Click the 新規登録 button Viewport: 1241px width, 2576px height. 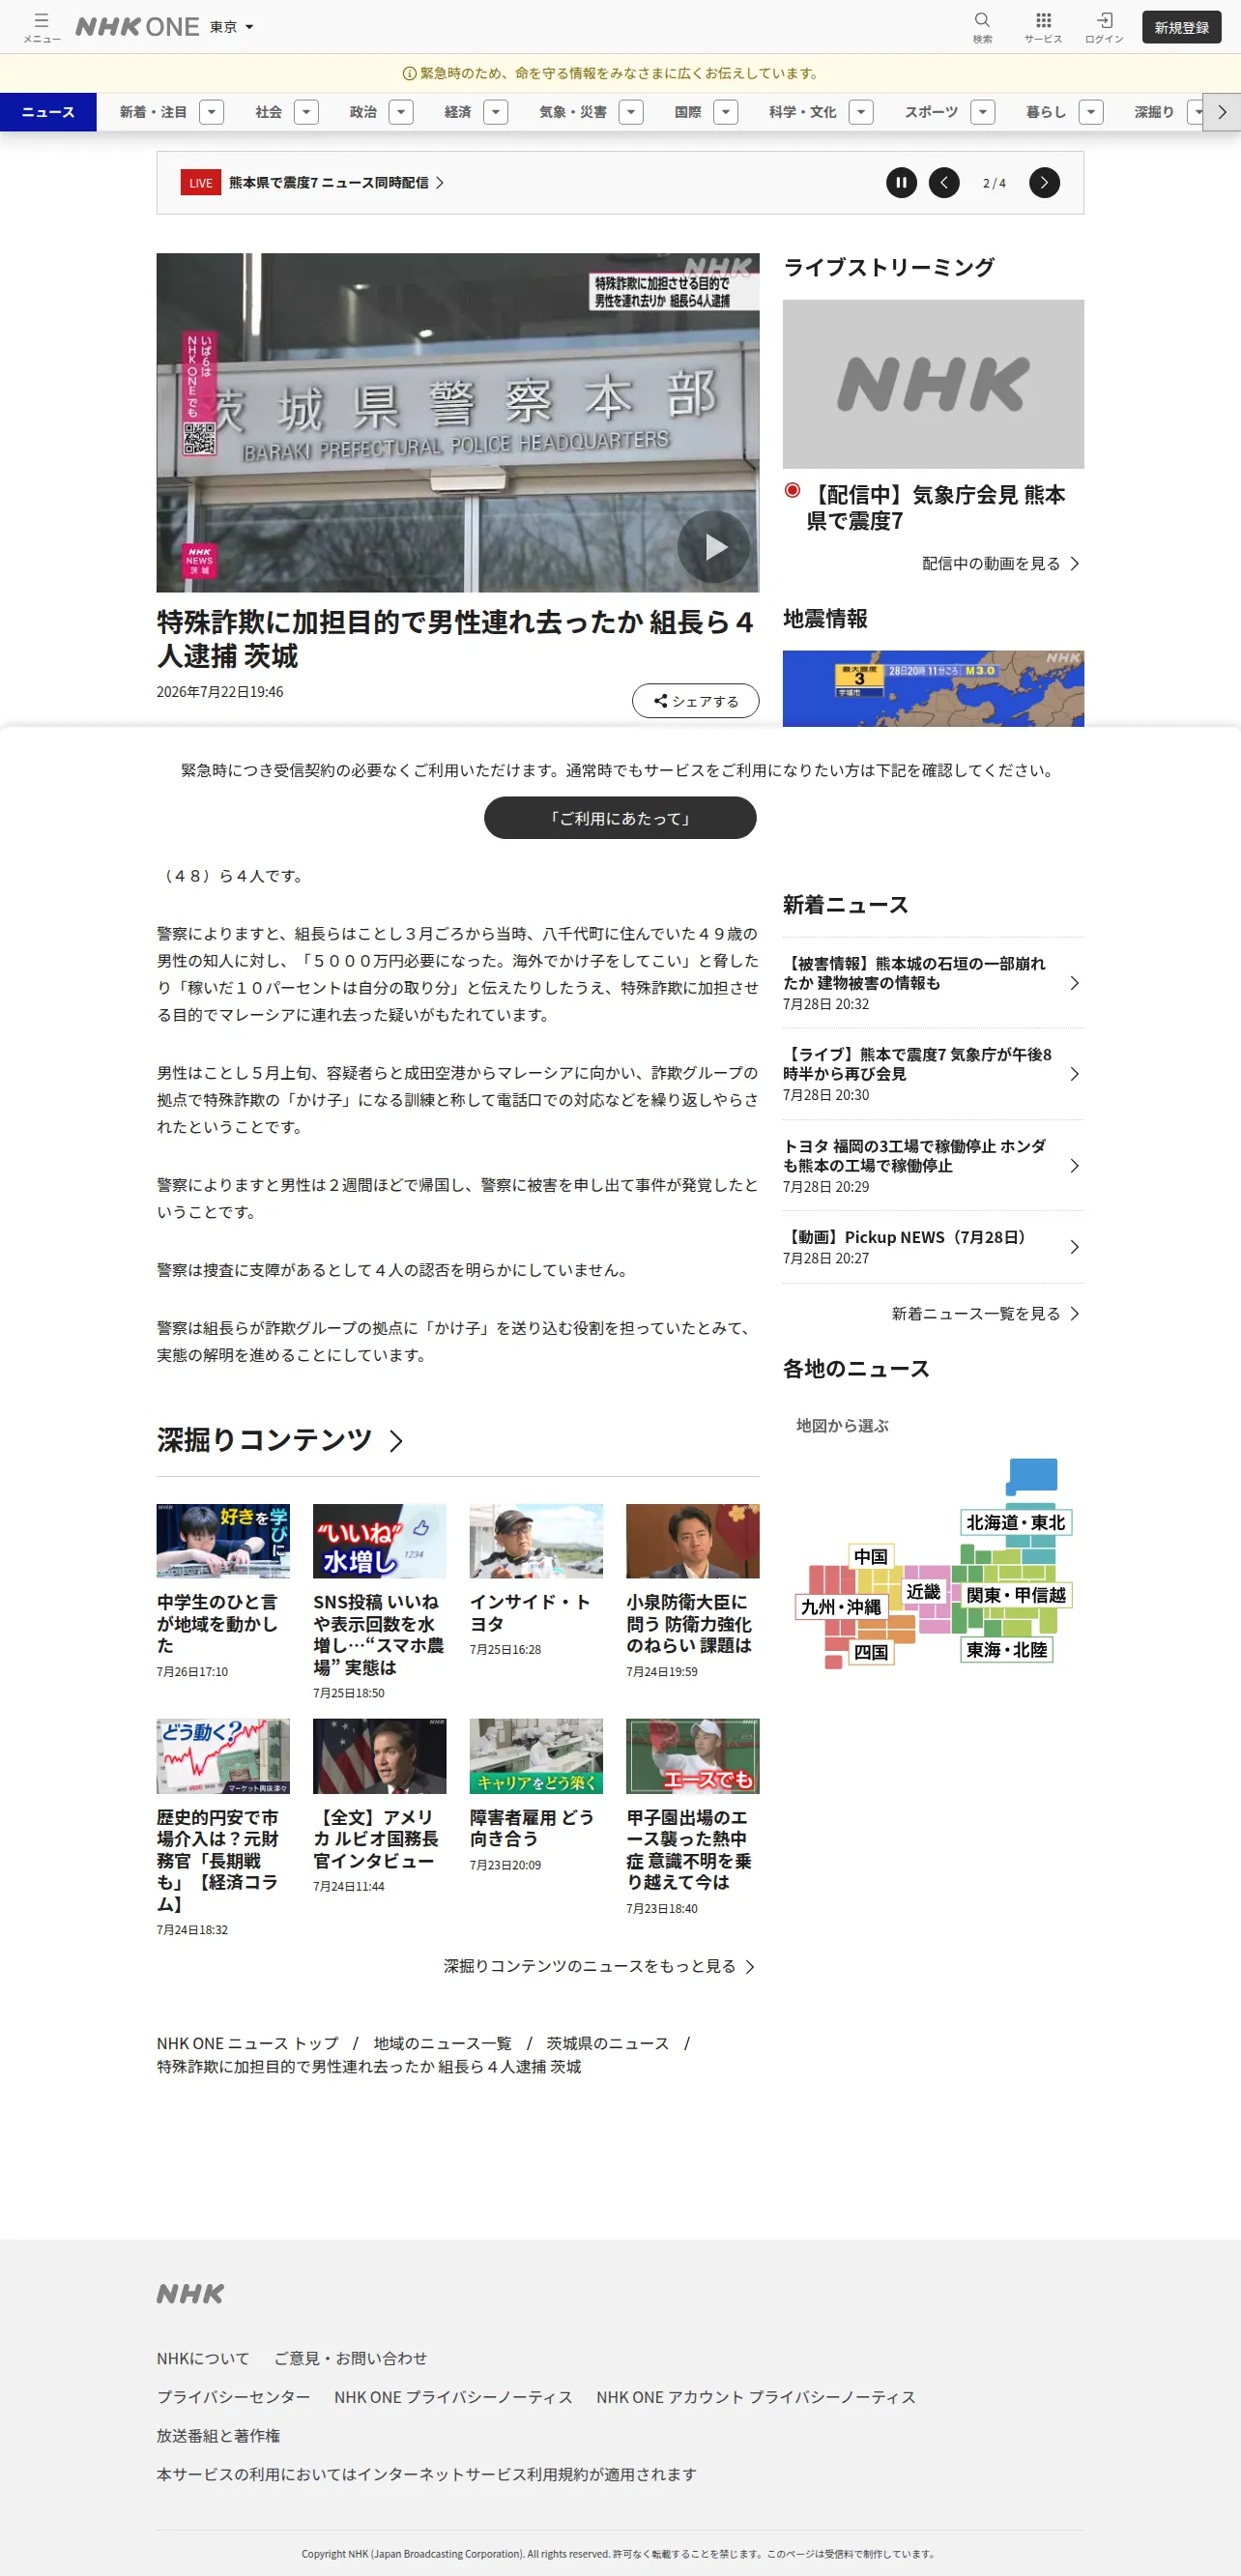[1181, 27]
